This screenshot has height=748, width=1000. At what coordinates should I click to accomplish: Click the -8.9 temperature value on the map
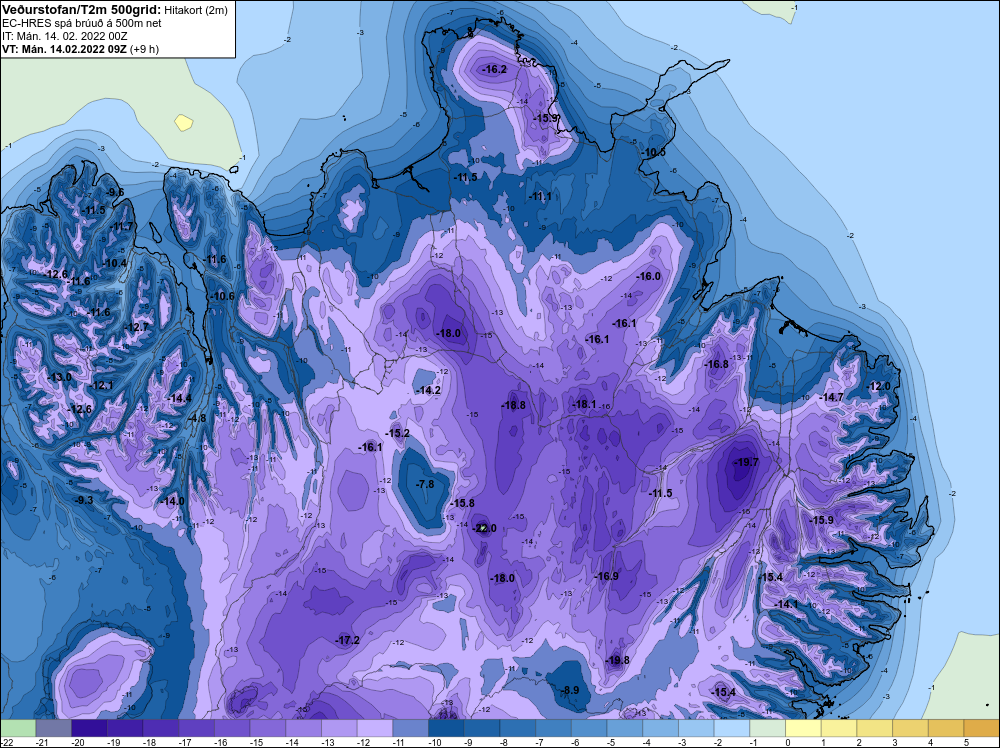tap(570, 690)
